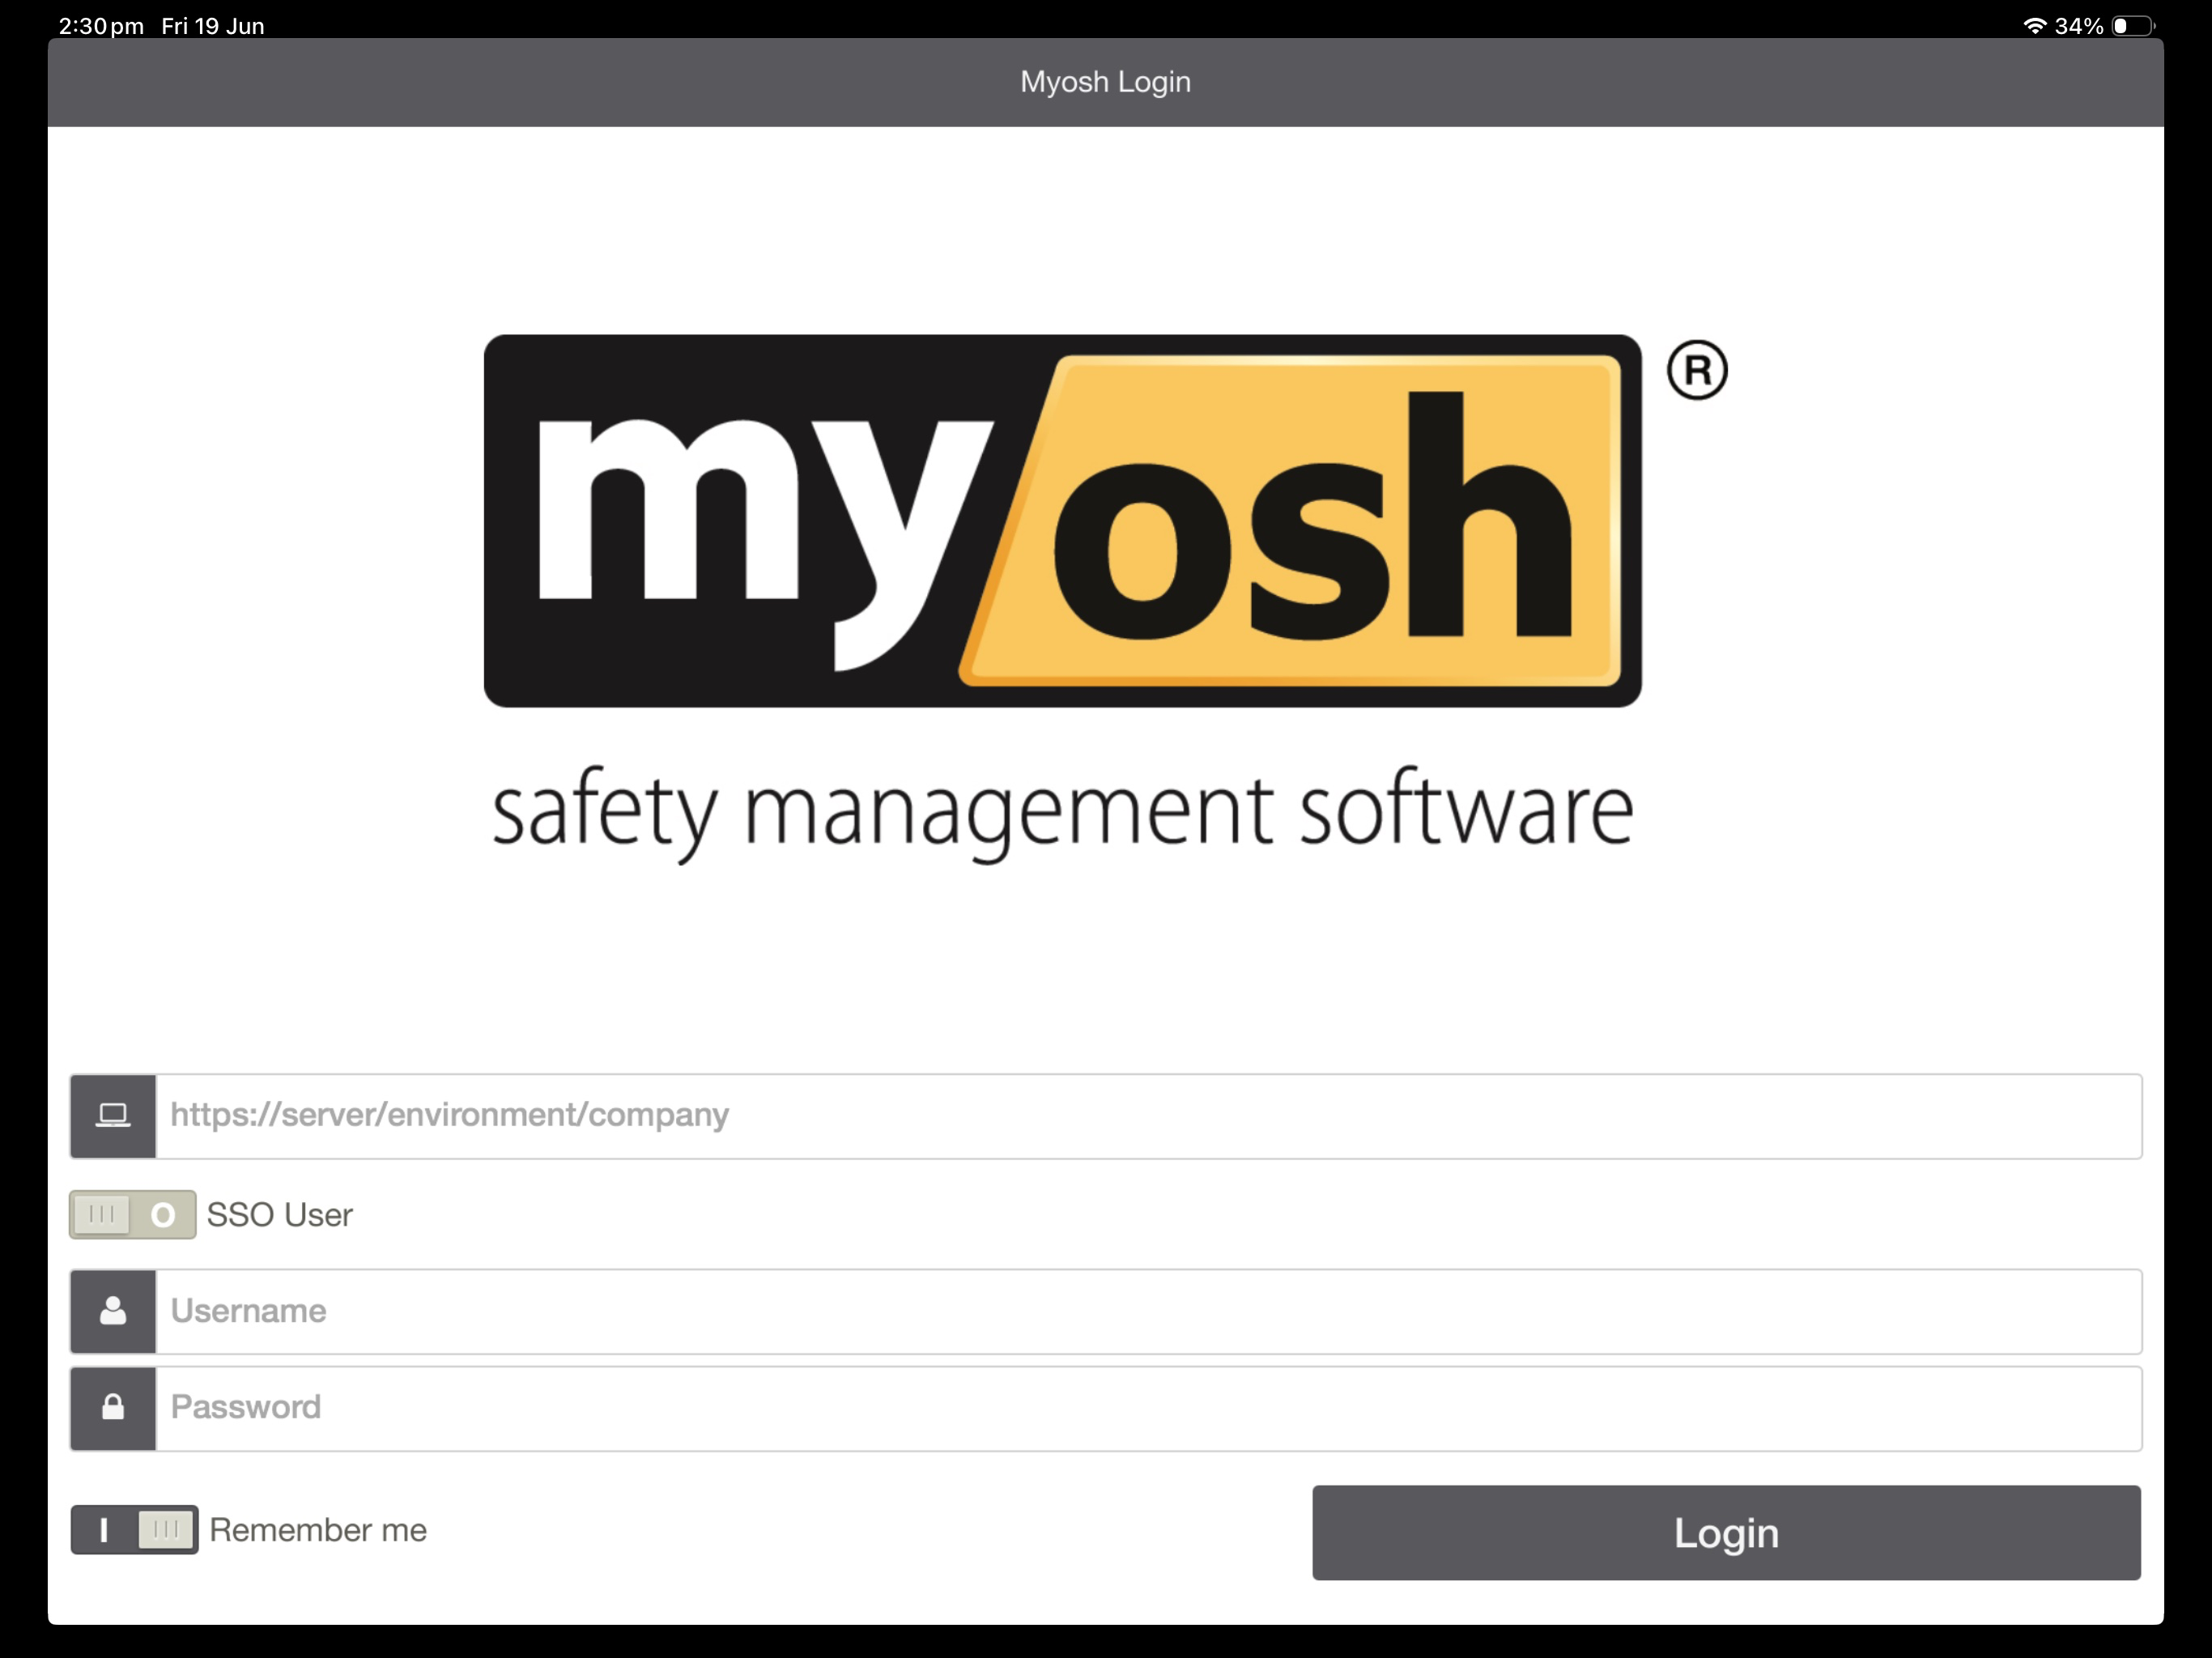Click the myosh logo image

coord(1062,521)
